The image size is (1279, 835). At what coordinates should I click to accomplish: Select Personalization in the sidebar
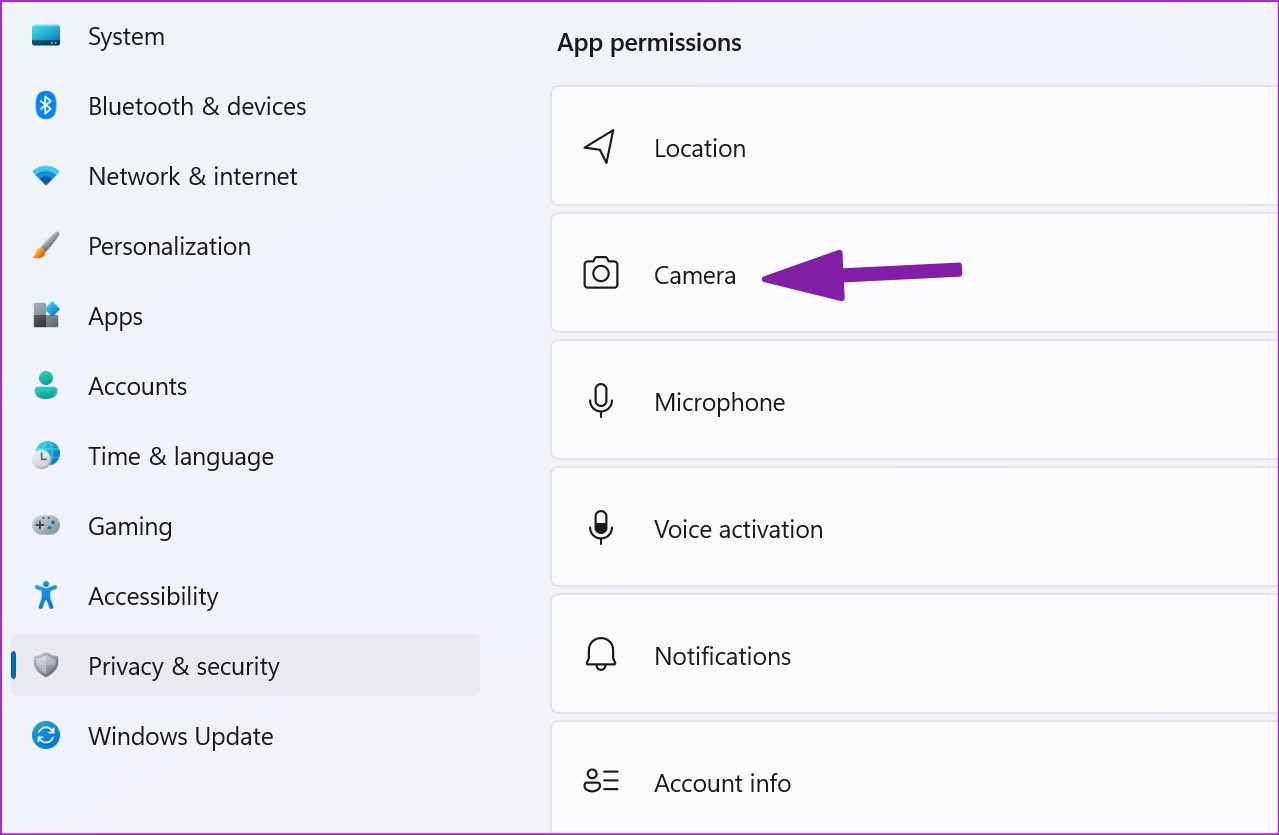click(245, 246)
